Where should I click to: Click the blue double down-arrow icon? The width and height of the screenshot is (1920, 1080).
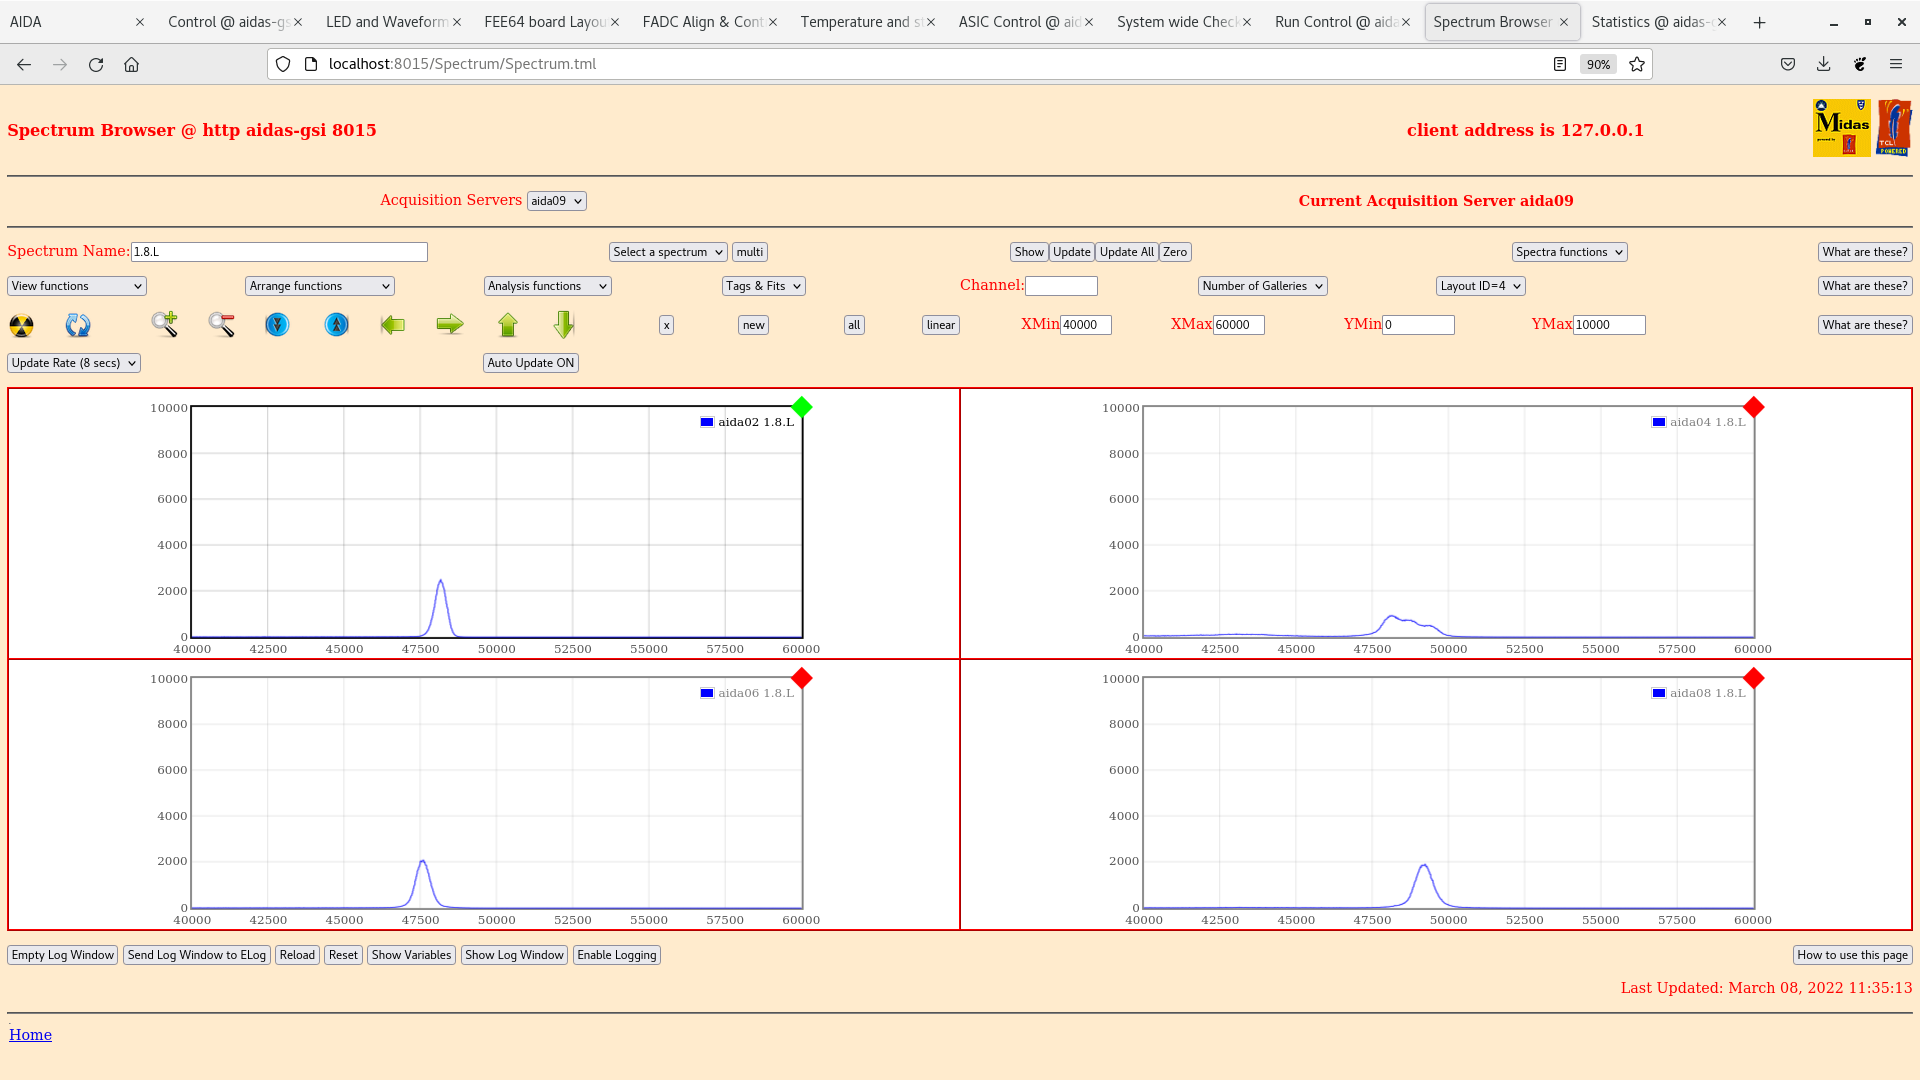point(277,325)
